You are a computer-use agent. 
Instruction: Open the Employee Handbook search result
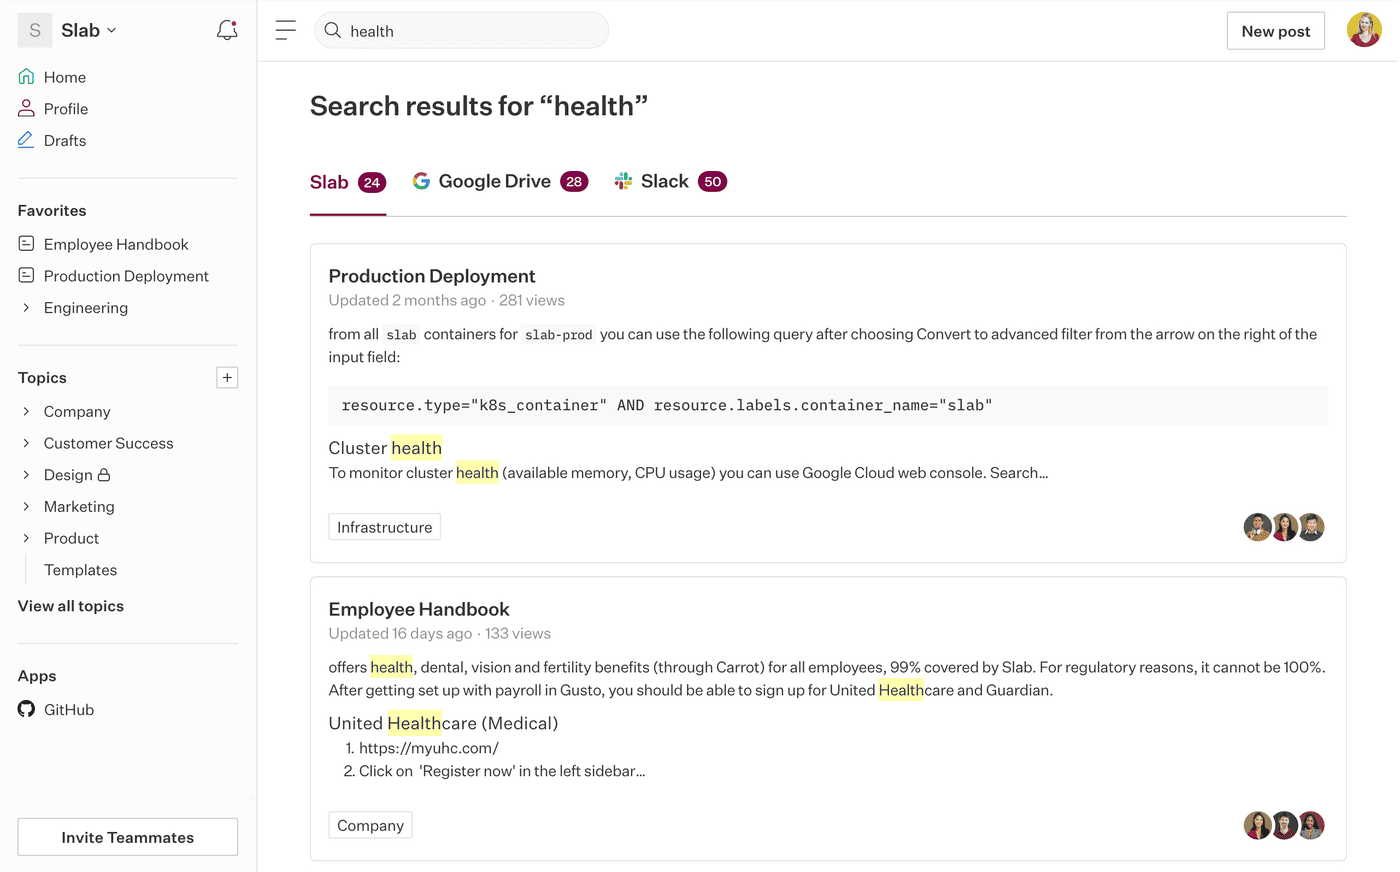click(x=418, y=609)
